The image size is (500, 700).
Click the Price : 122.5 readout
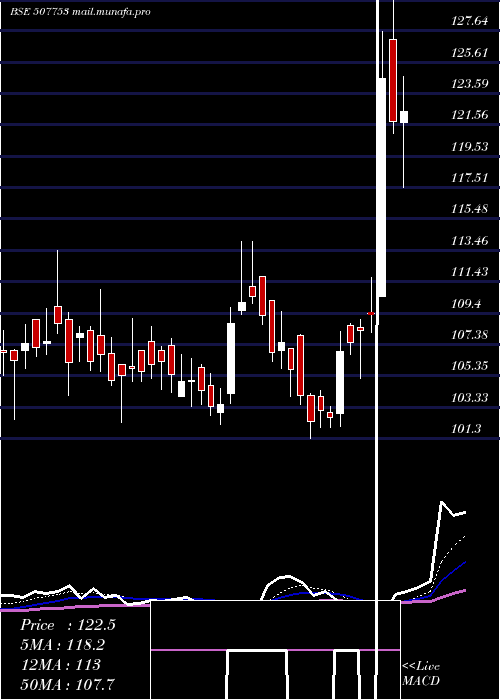click(x=68, y=625)
